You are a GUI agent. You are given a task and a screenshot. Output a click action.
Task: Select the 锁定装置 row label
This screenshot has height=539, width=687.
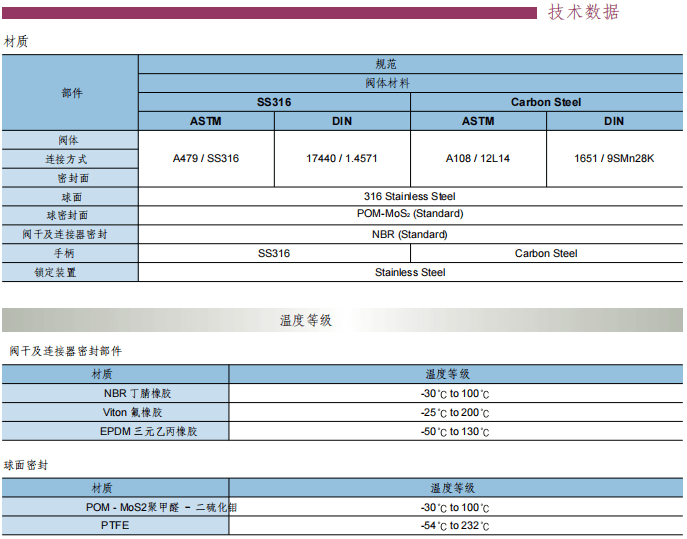click(x=70, y=272)
